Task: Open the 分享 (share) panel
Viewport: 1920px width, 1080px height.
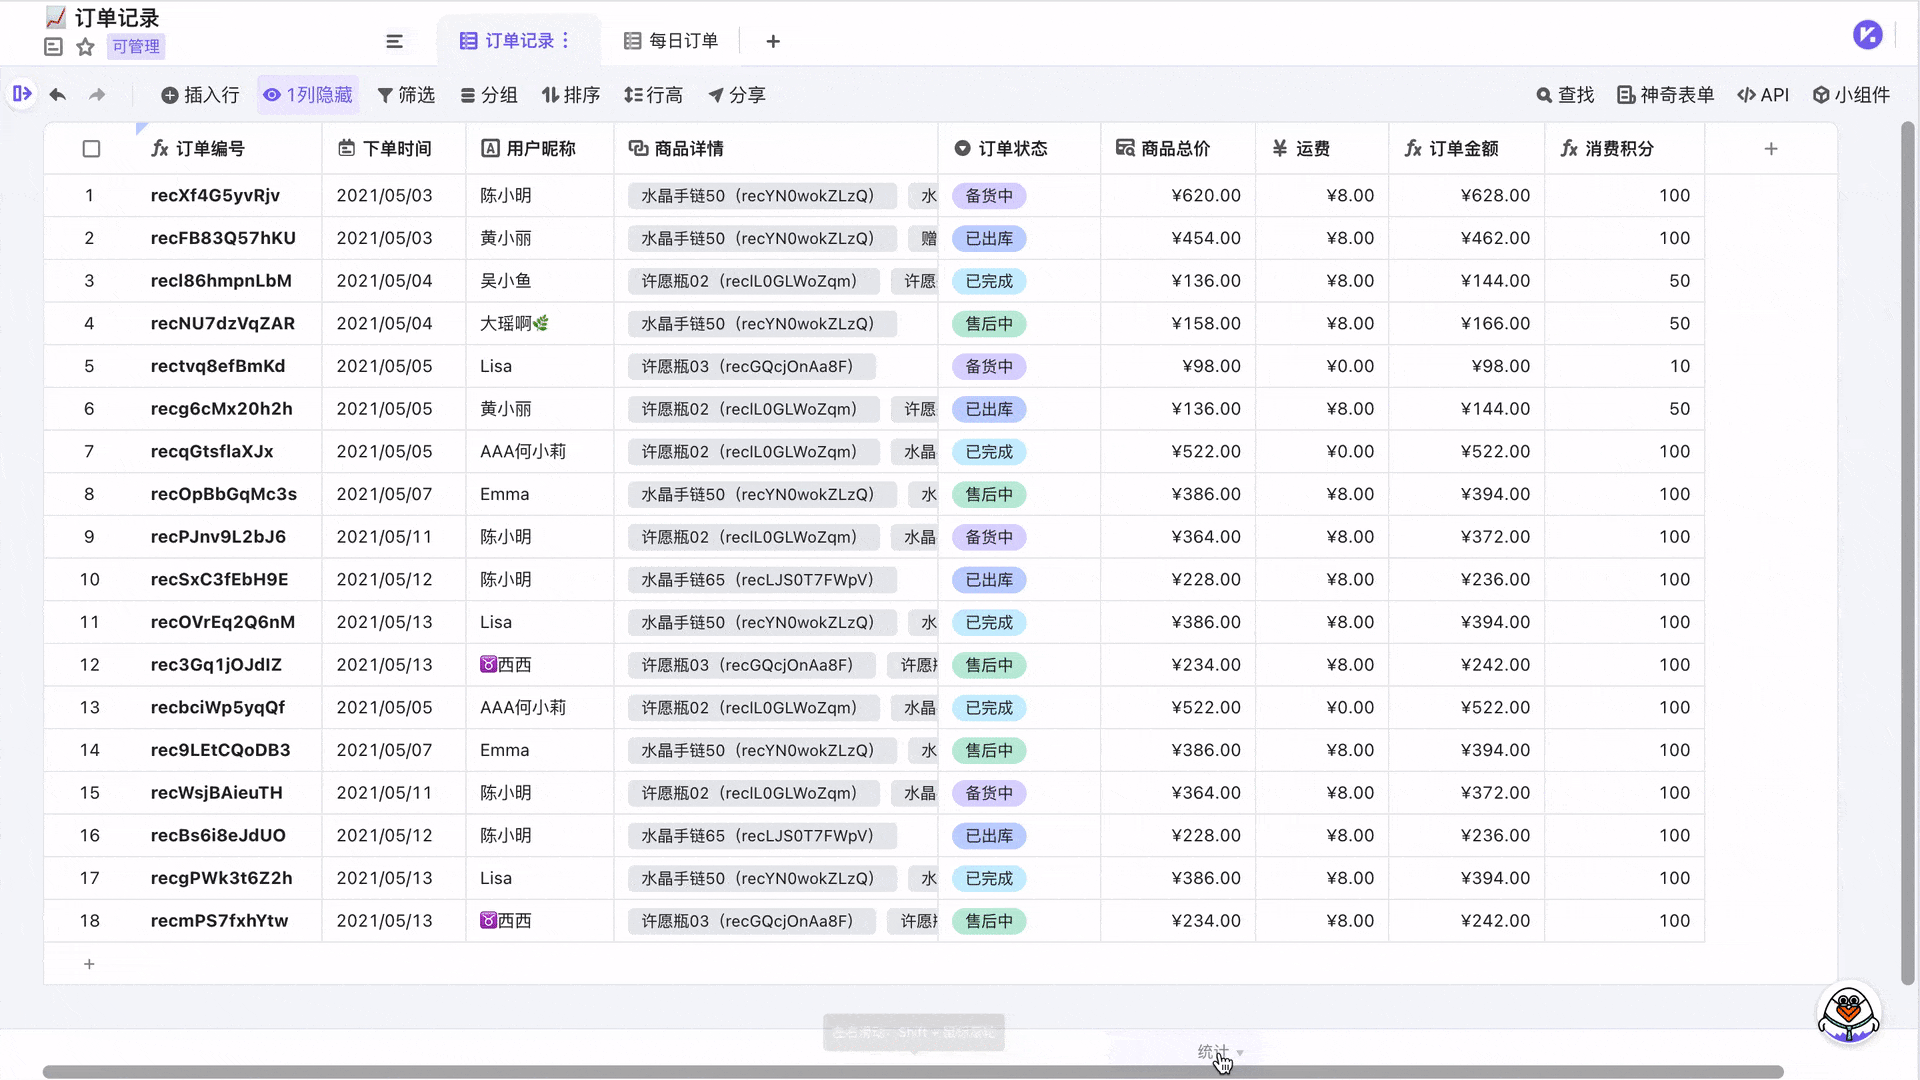Action: coord(737,95)
